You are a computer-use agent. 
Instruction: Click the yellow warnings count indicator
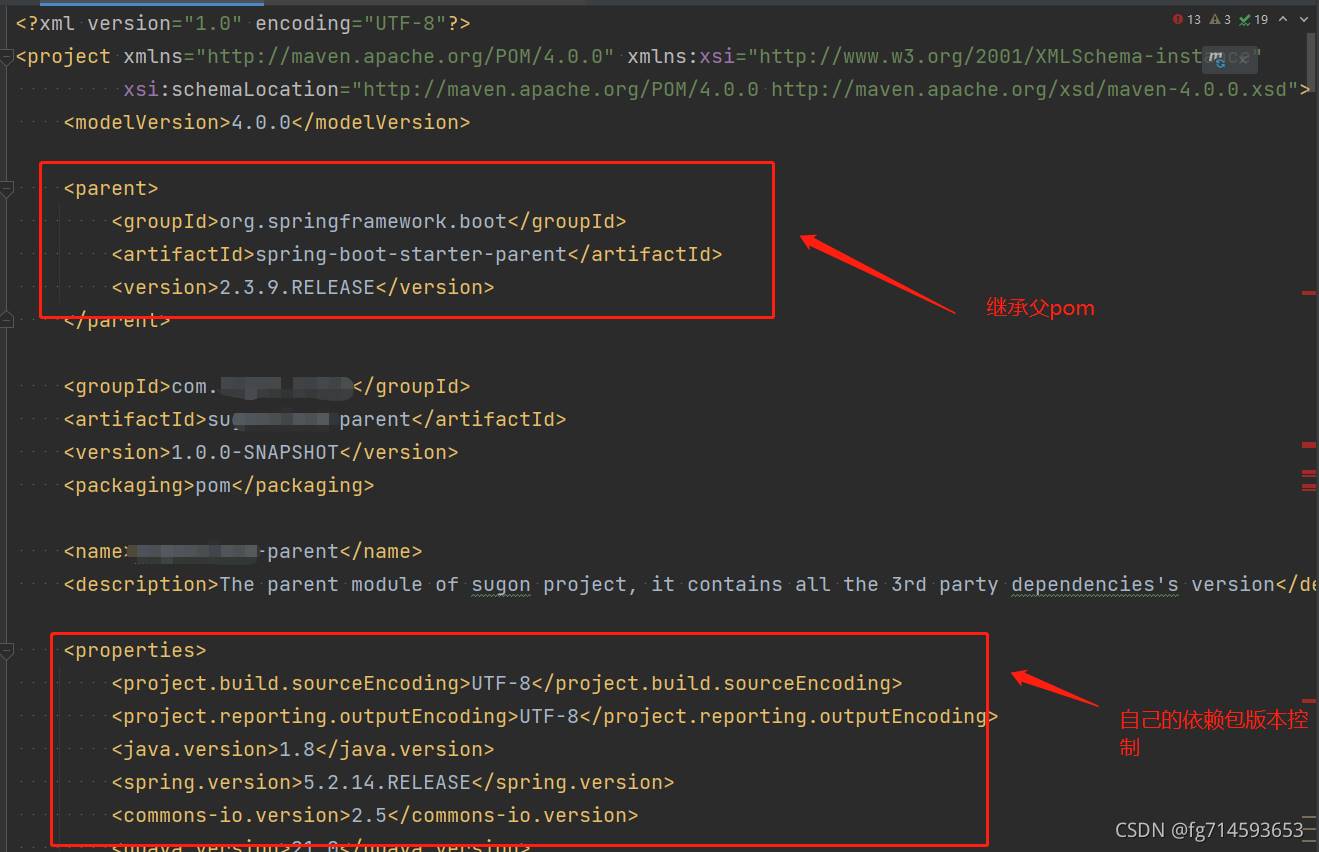[x=1220, y=19]
